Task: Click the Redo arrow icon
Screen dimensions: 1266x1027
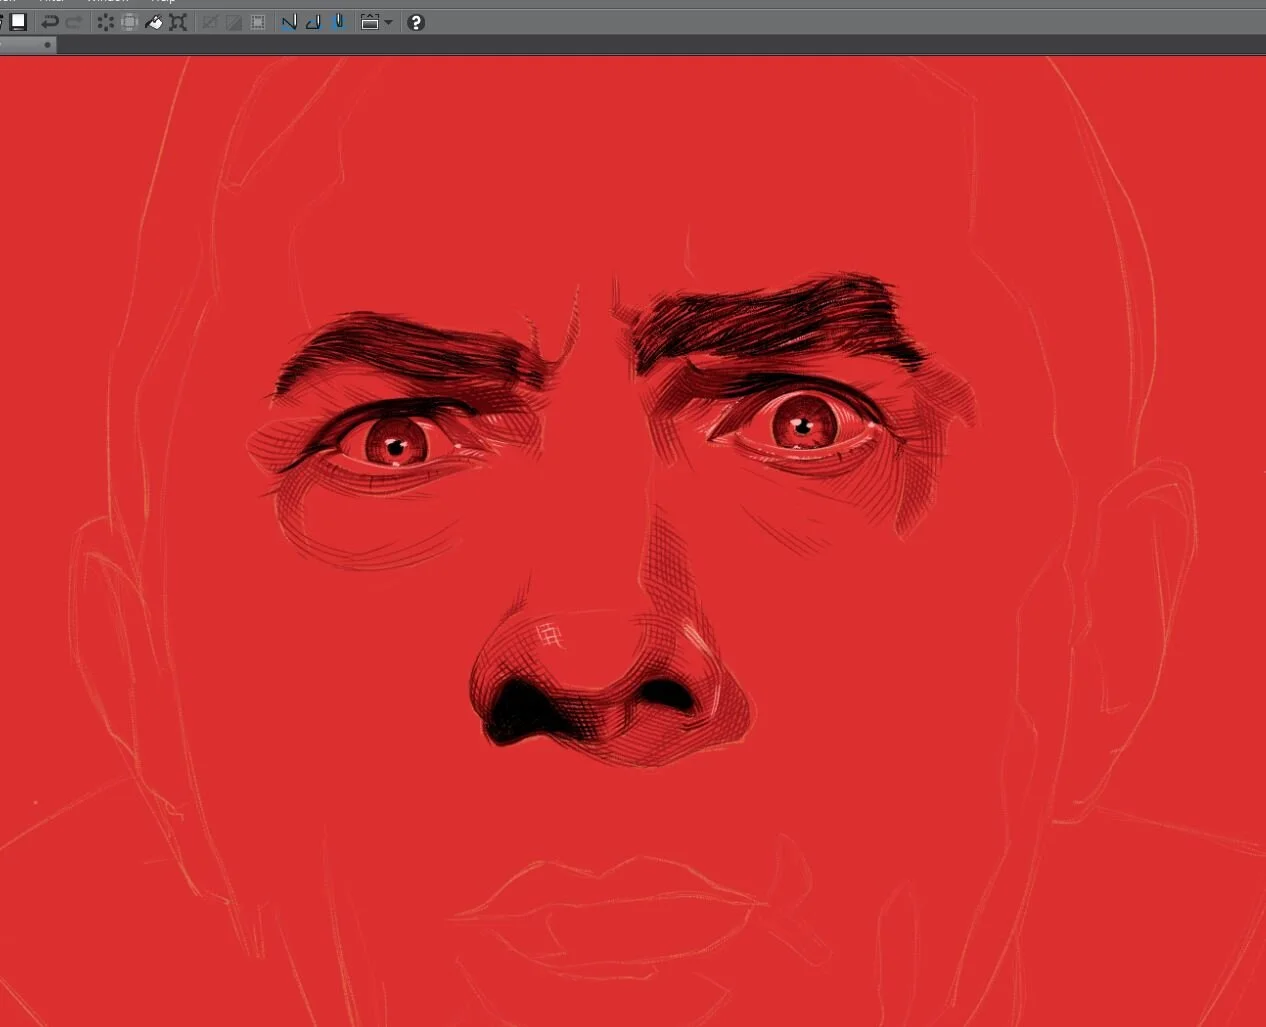Action: [73, 22]
